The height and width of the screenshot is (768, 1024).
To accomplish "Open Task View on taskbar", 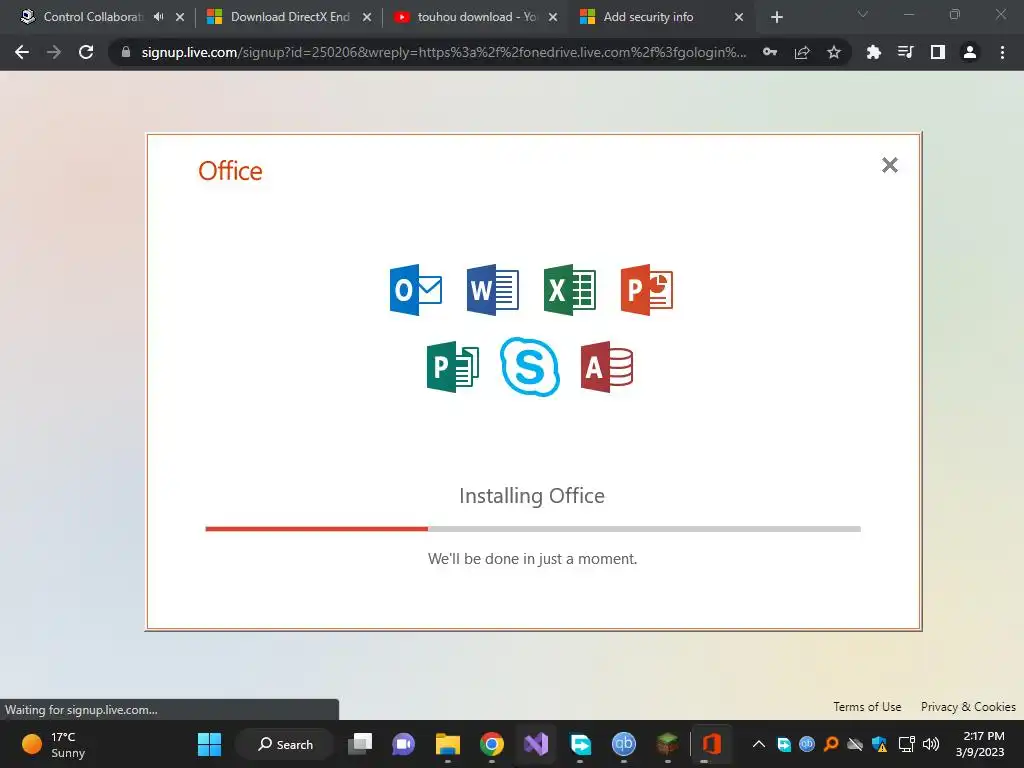I will 360,744.
